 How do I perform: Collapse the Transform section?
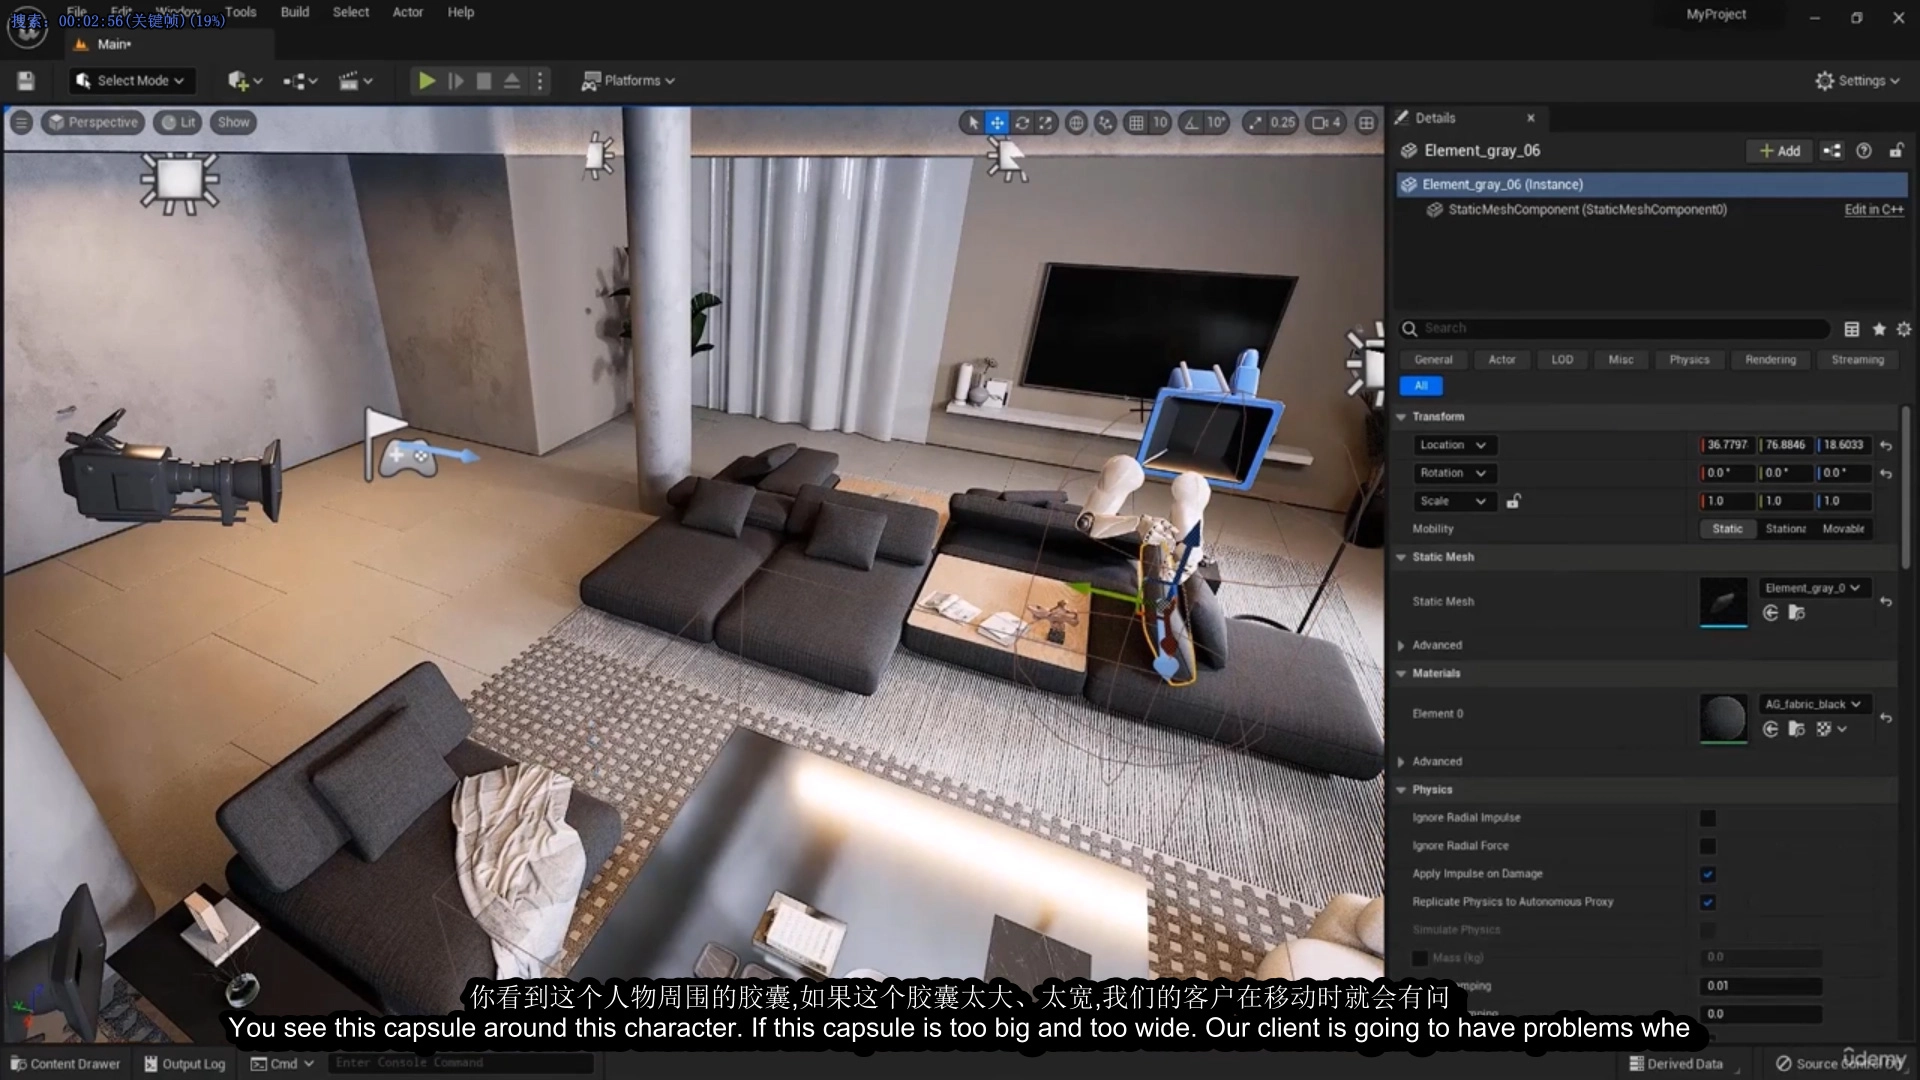(1402, 417)
